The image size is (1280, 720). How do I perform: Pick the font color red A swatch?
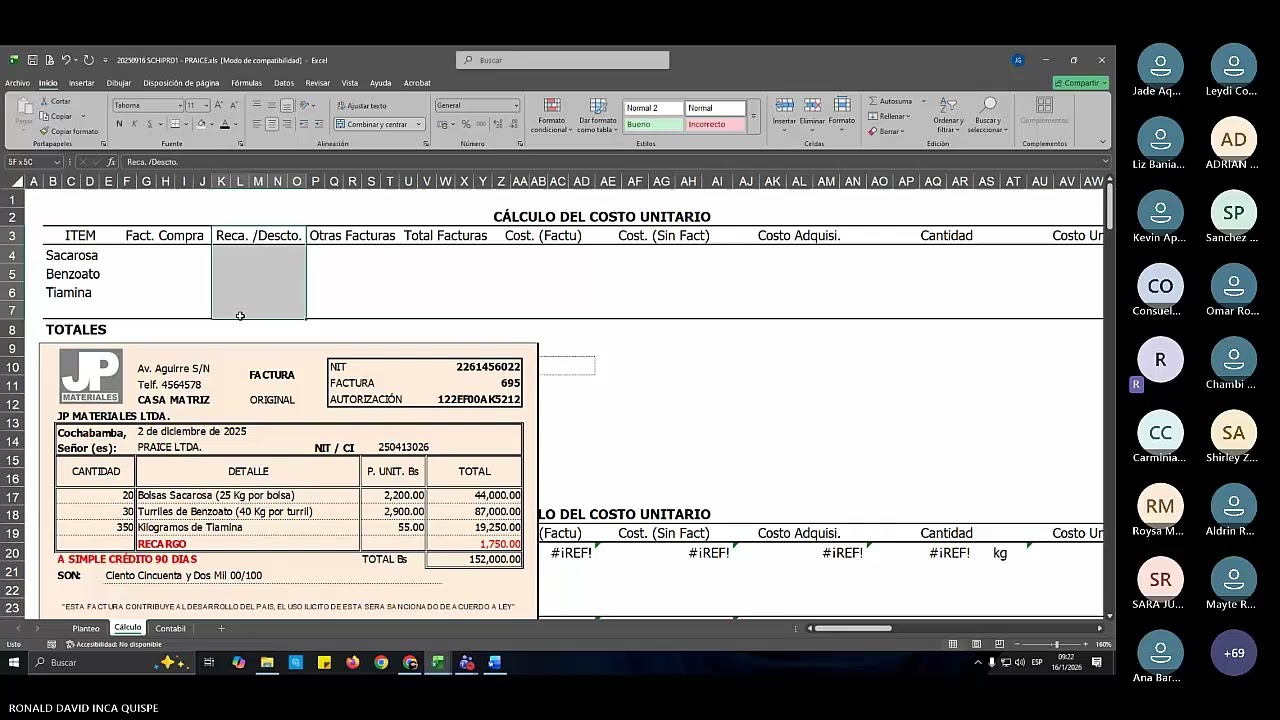pos(224,124)
